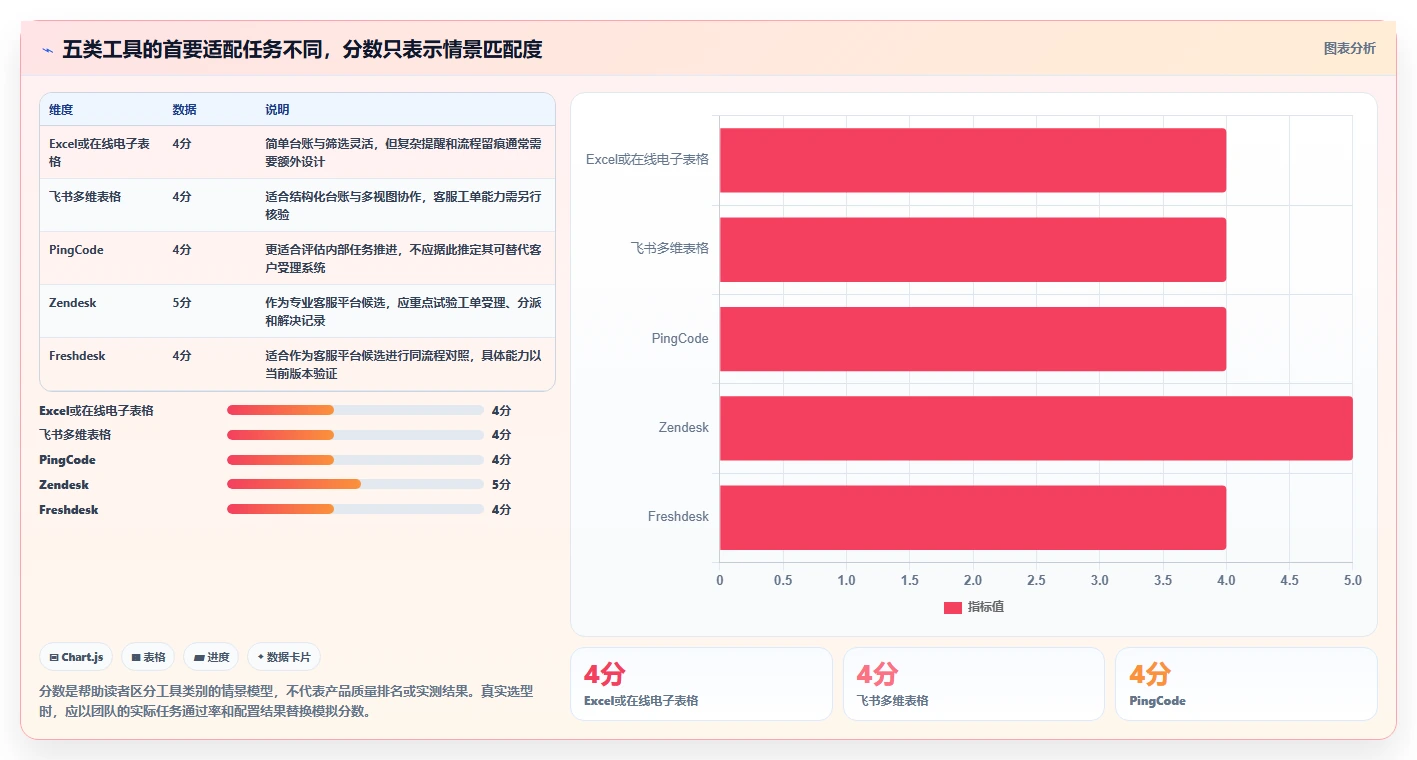Viewport: 1417px width, 760px height.
Task: Click the red 指标值 legend color box
Action: click(x=952, y=607)
